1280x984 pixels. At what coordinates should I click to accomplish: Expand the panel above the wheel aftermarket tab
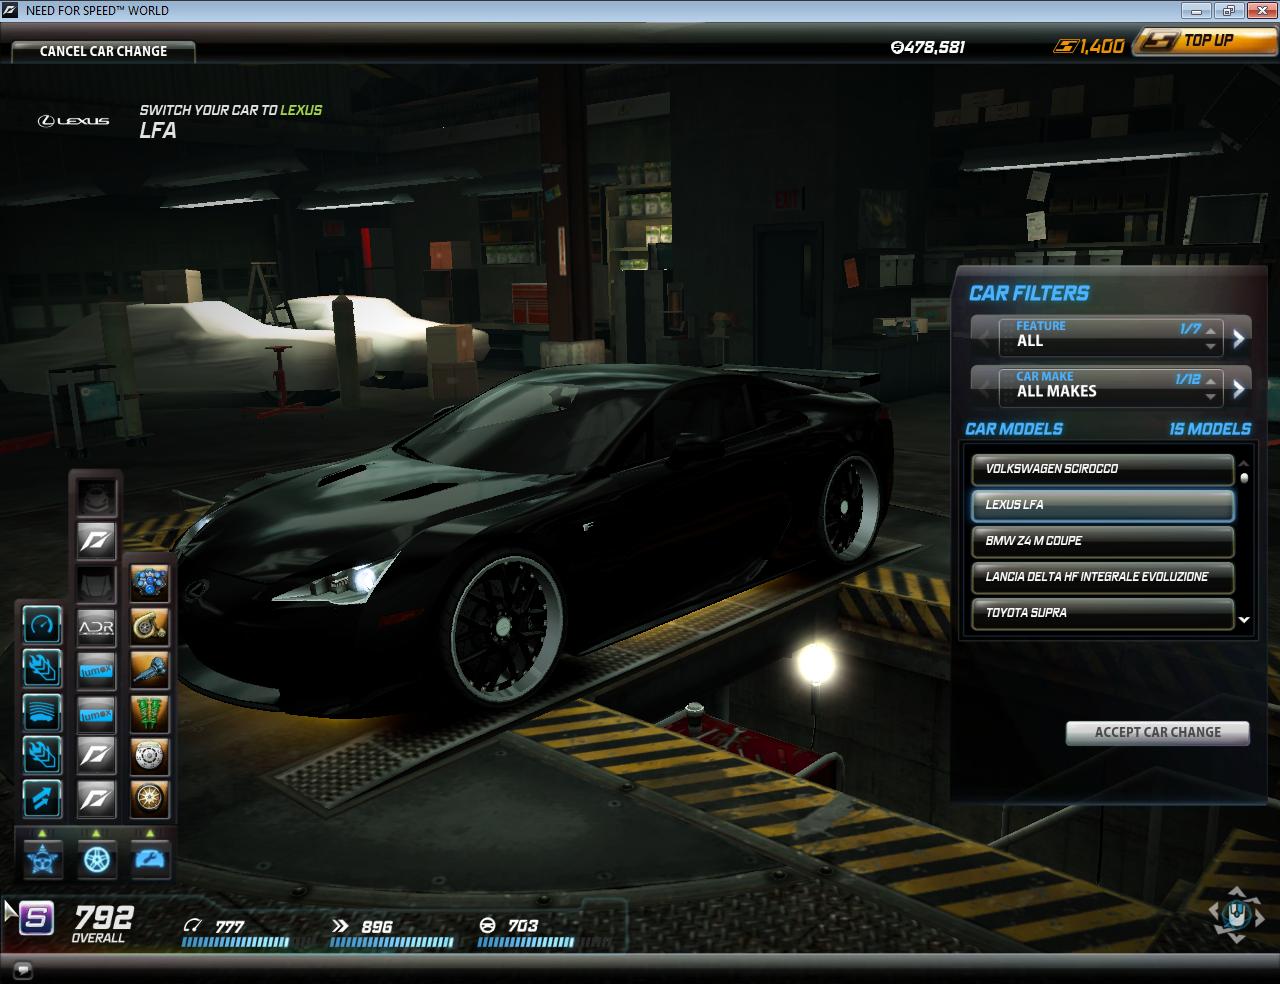pyautogui.click(x=96, y=833)
